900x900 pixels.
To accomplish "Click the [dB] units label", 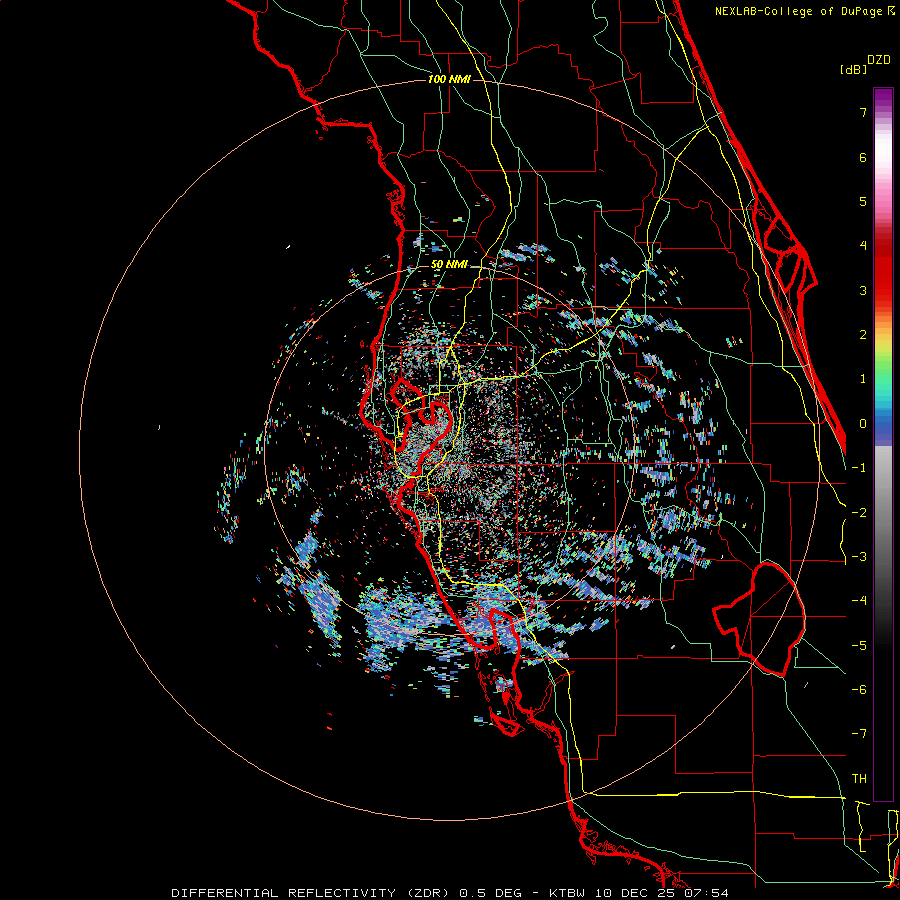I will coord(854,69).
